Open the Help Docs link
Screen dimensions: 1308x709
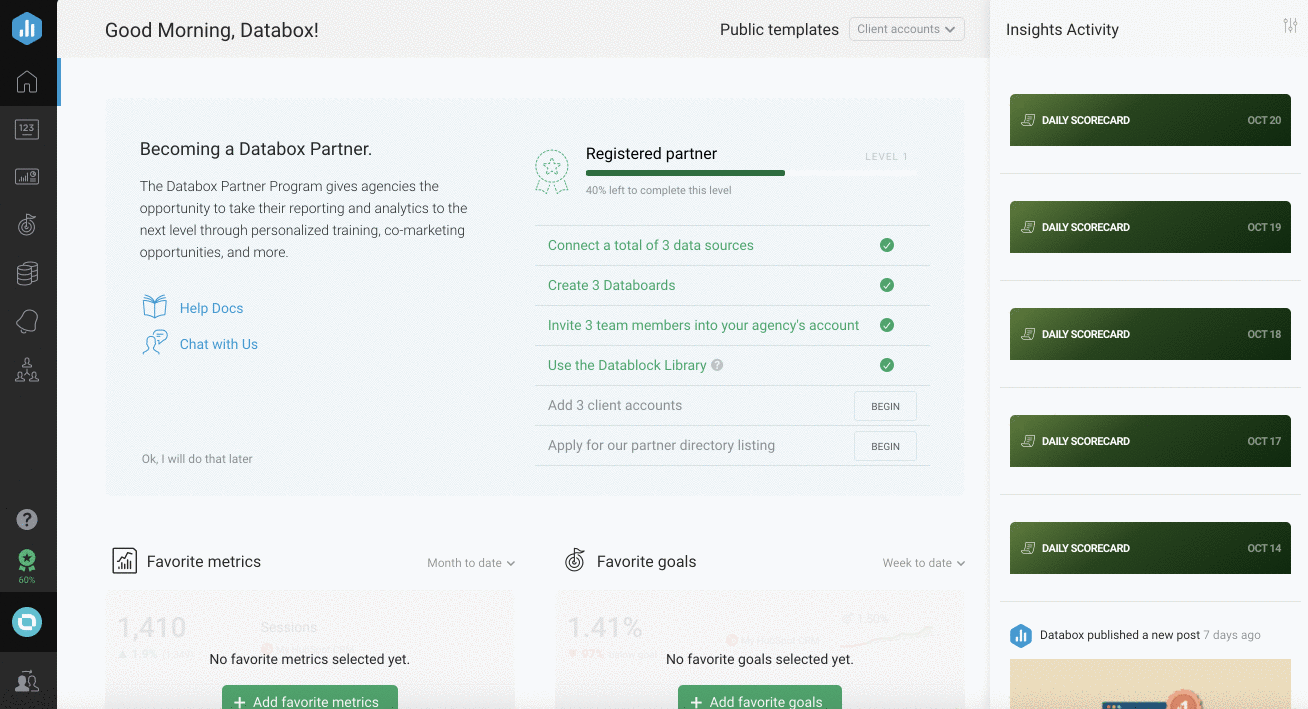[211, 308]
